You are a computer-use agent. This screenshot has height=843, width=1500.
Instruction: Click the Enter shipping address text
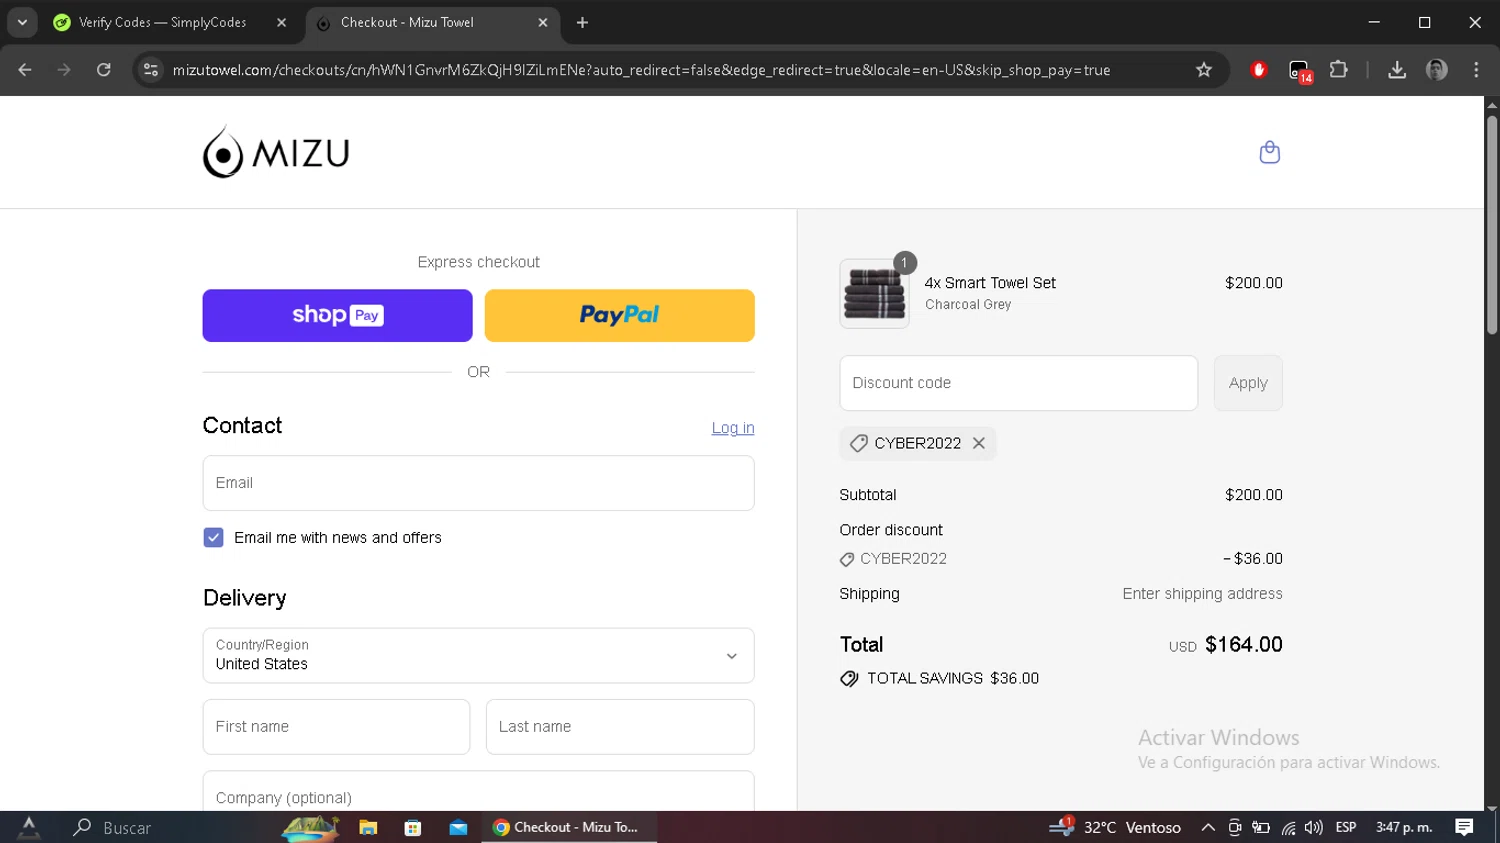pyautogui.click(x=1202, y=594)
